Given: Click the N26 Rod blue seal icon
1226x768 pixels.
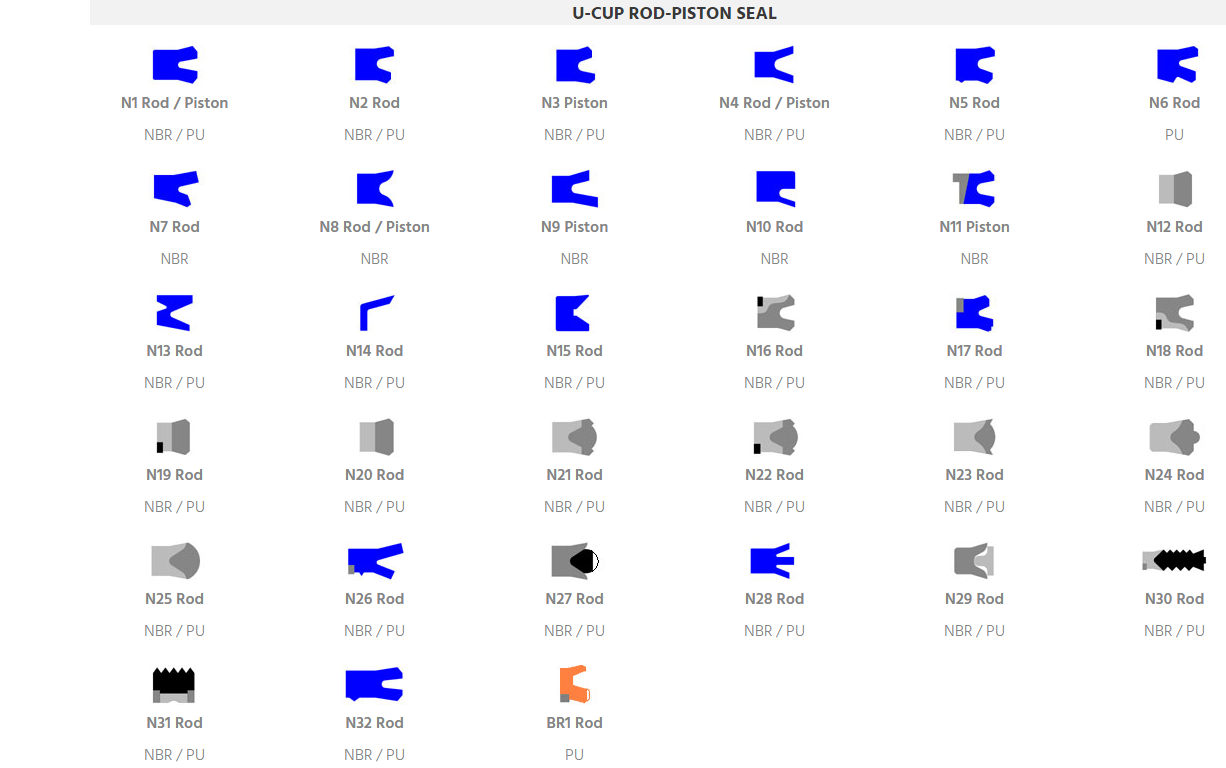Looking at the screenshot, I should pyautogui.click(x=375, y=561).
